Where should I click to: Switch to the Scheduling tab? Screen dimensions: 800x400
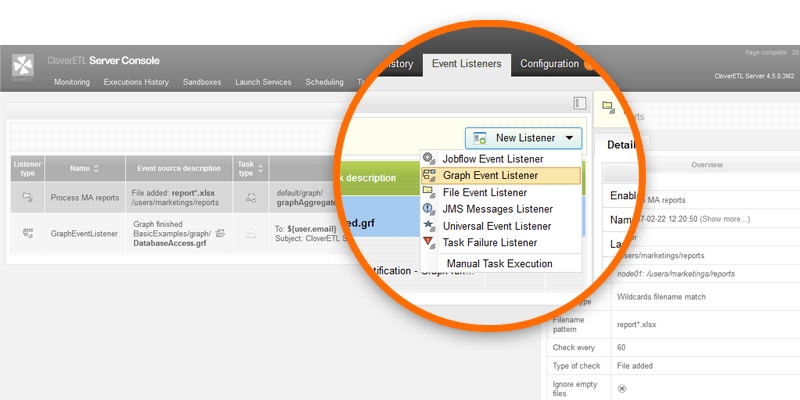coord(324,82)
